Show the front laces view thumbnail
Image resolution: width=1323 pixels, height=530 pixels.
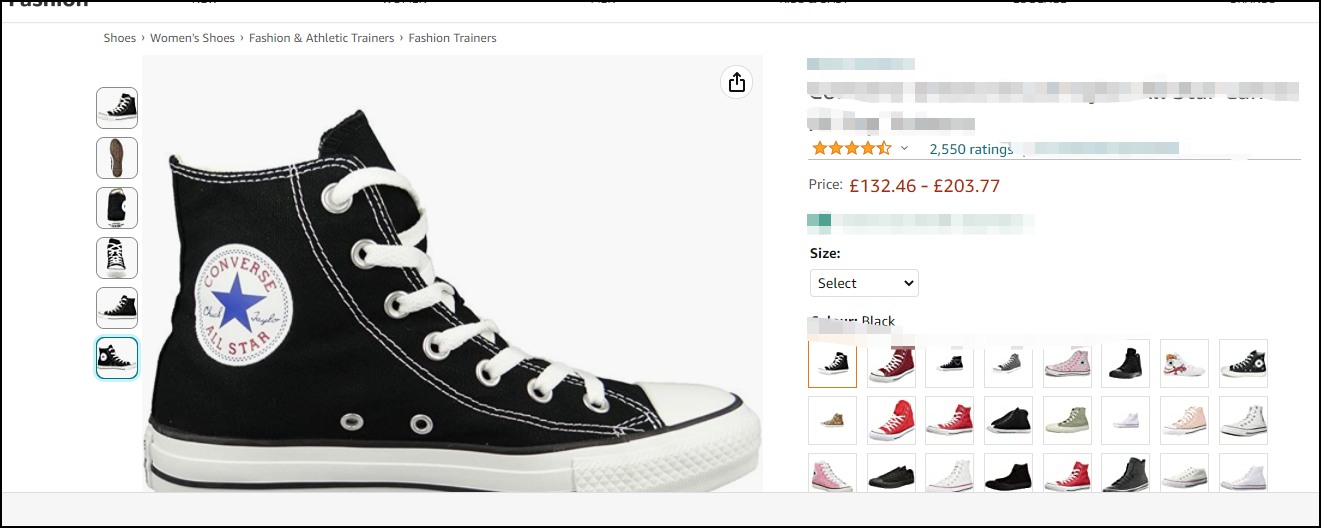pyautogui.click(x=117, y=258)
